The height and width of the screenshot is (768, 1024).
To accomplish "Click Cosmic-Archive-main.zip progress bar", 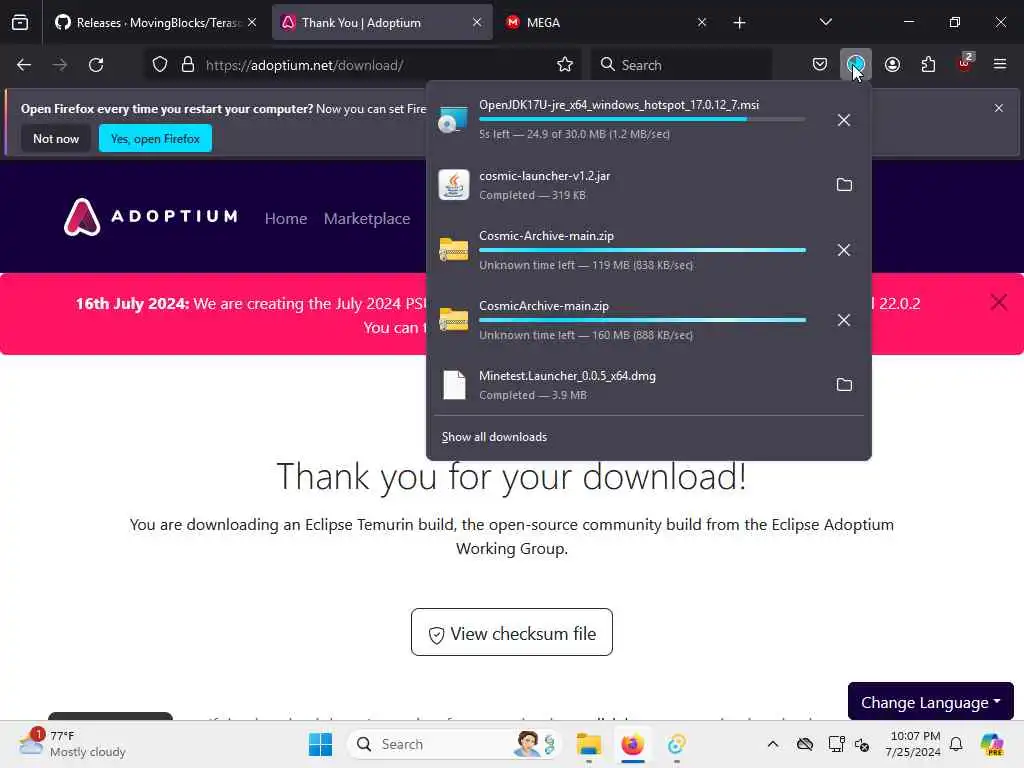I will point(643,250).
